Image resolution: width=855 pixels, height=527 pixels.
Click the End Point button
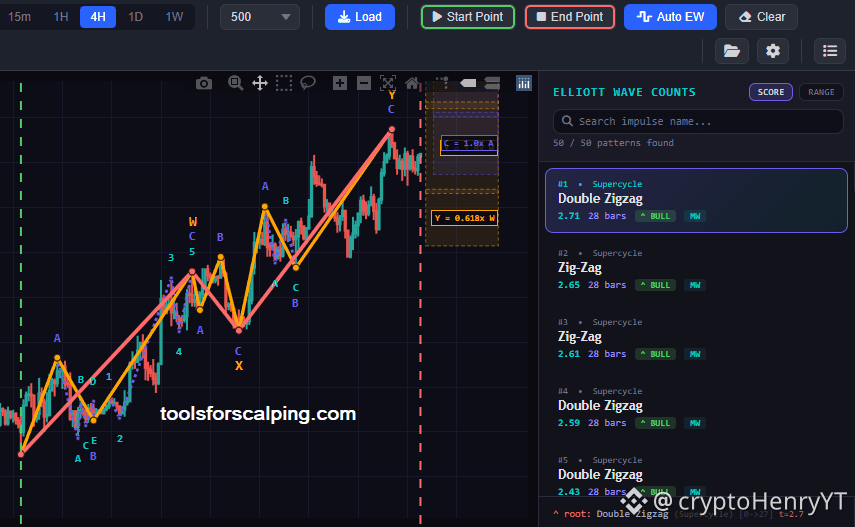point(570,17)
